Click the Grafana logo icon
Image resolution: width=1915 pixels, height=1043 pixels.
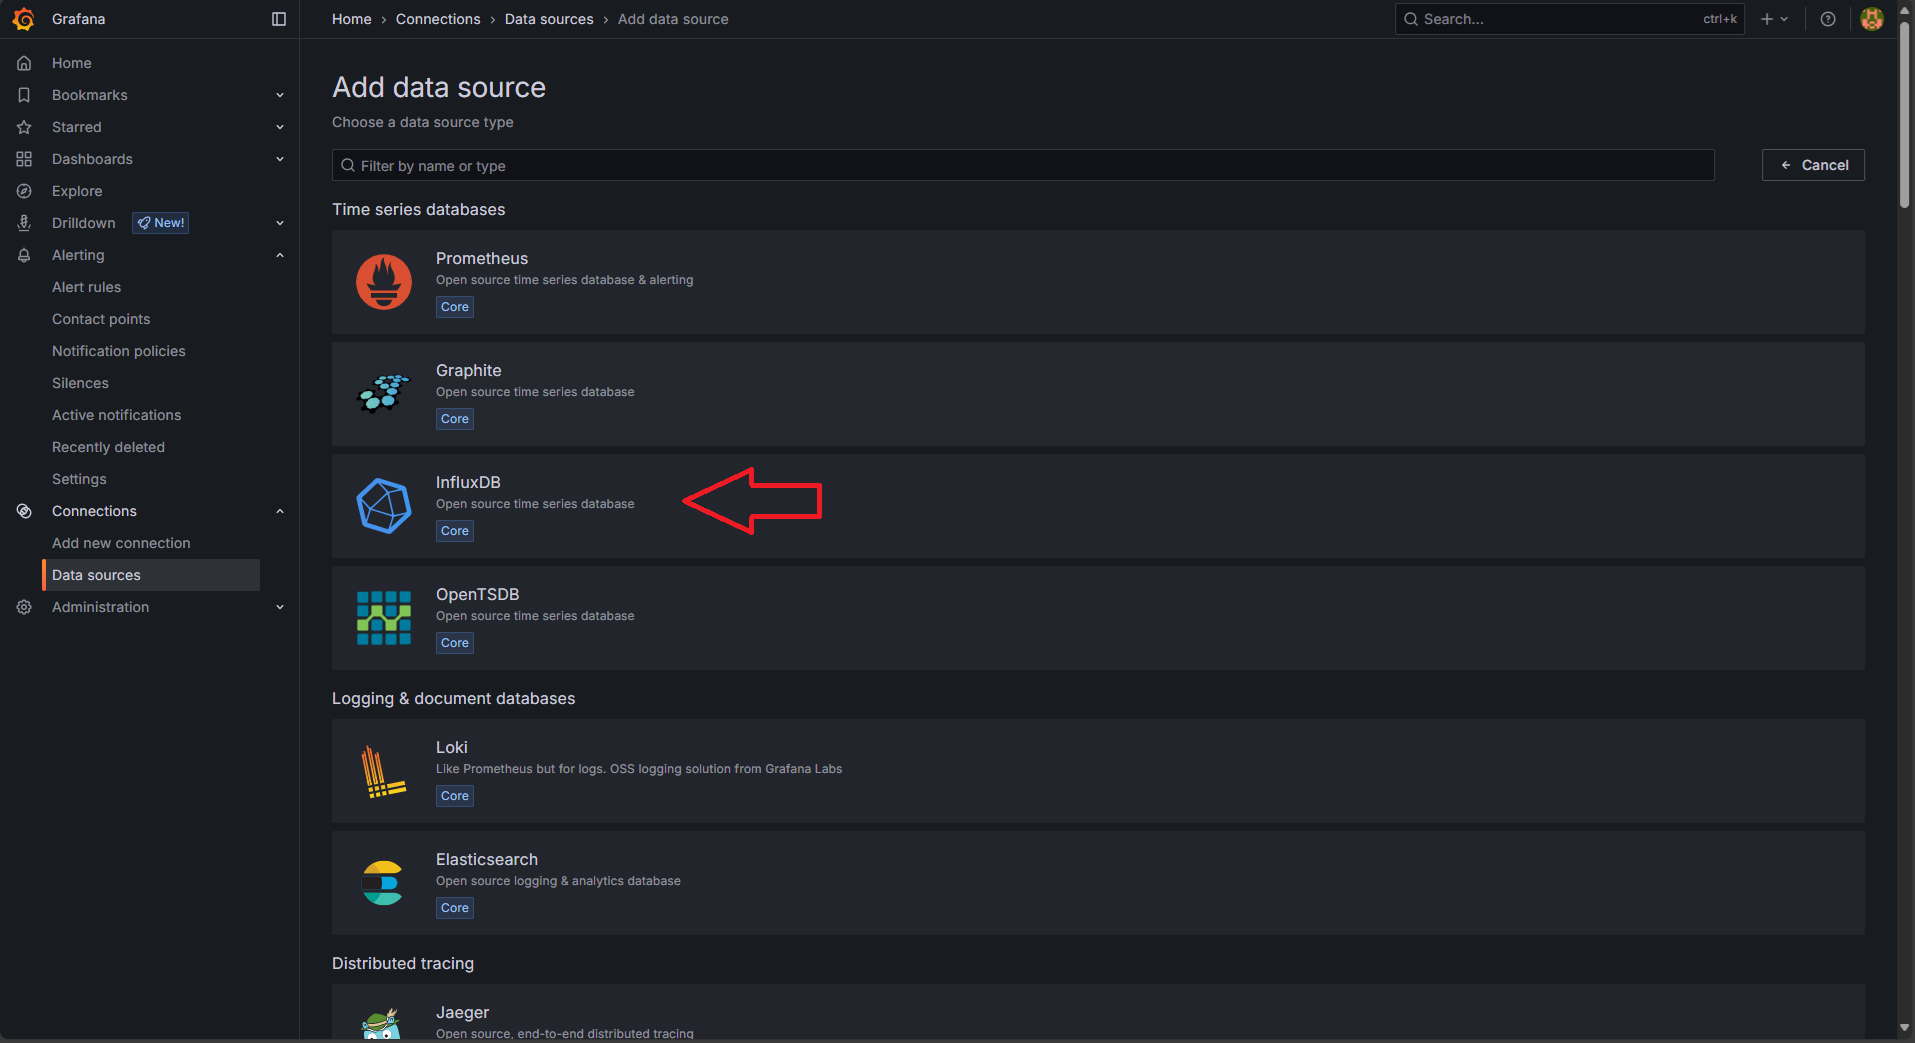click(x=23, y=19)
